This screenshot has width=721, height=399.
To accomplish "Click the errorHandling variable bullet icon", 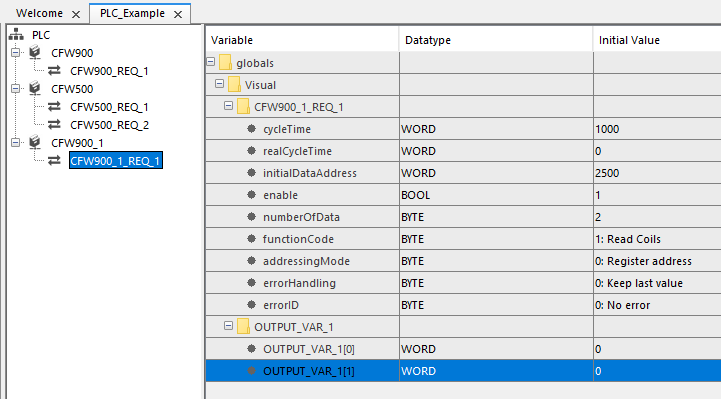I will 252,283.
